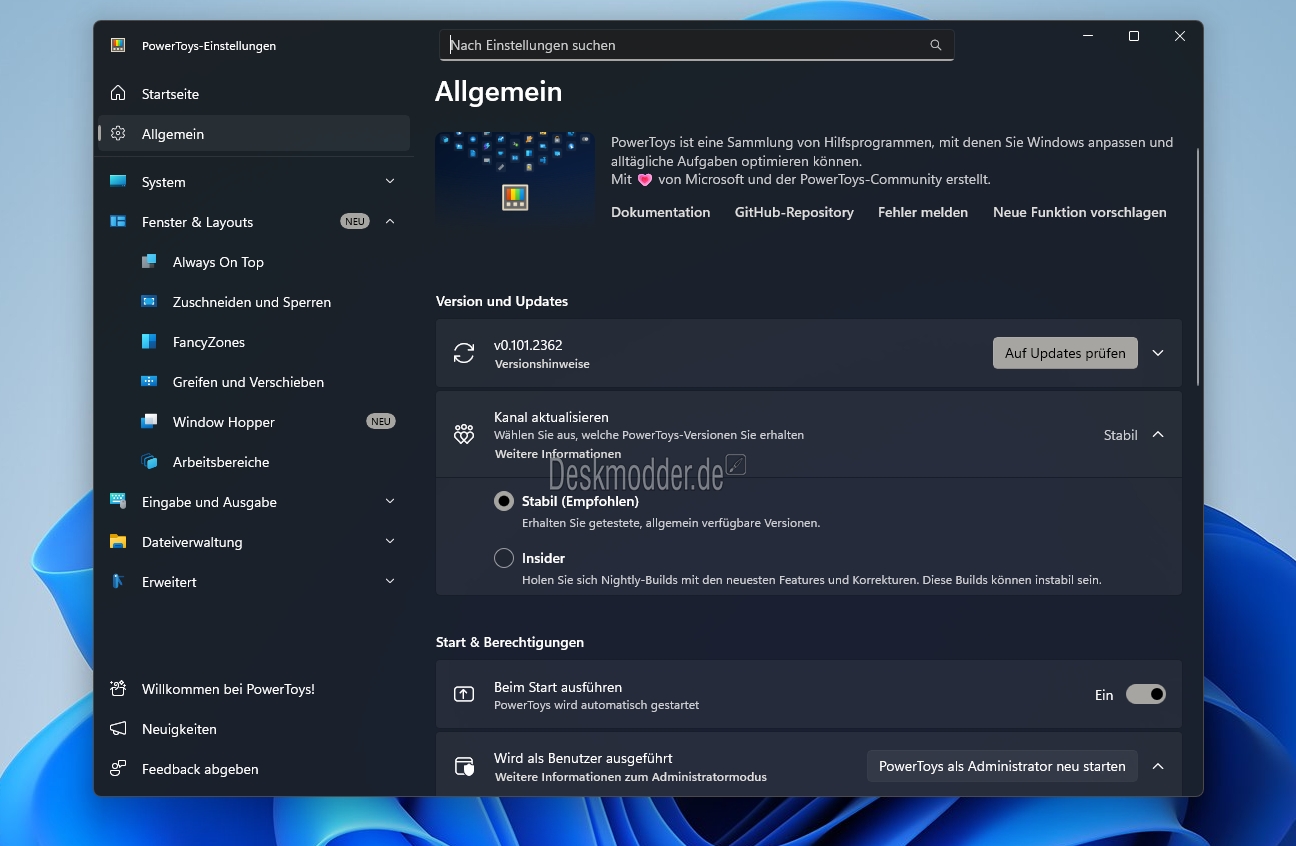Screen dimensions: 1296x846
Task: Expand the Erweitert section chevron
Action: tap(390, 581)
